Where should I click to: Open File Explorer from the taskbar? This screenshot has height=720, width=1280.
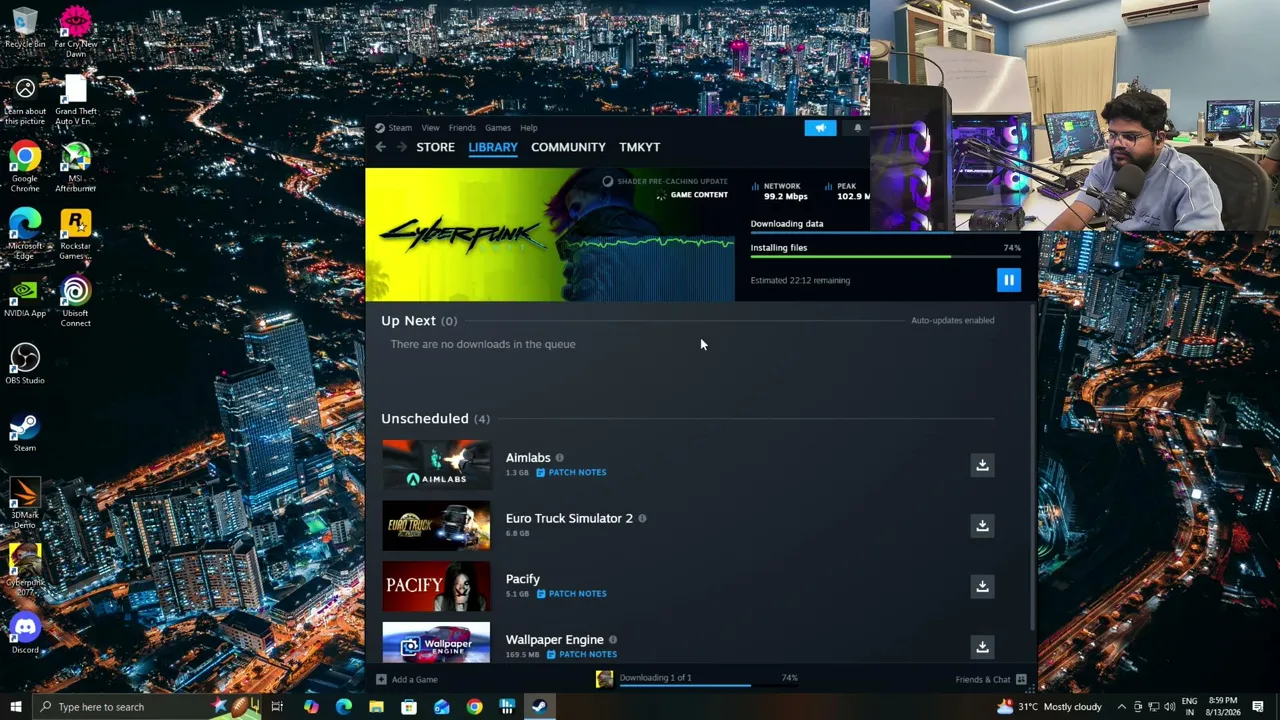(376, 707)
